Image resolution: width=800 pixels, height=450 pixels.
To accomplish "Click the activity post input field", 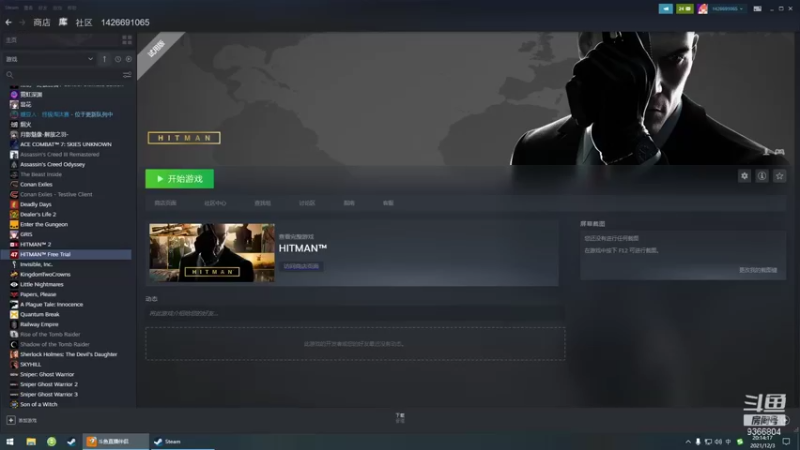I will [x=355, y=313].
